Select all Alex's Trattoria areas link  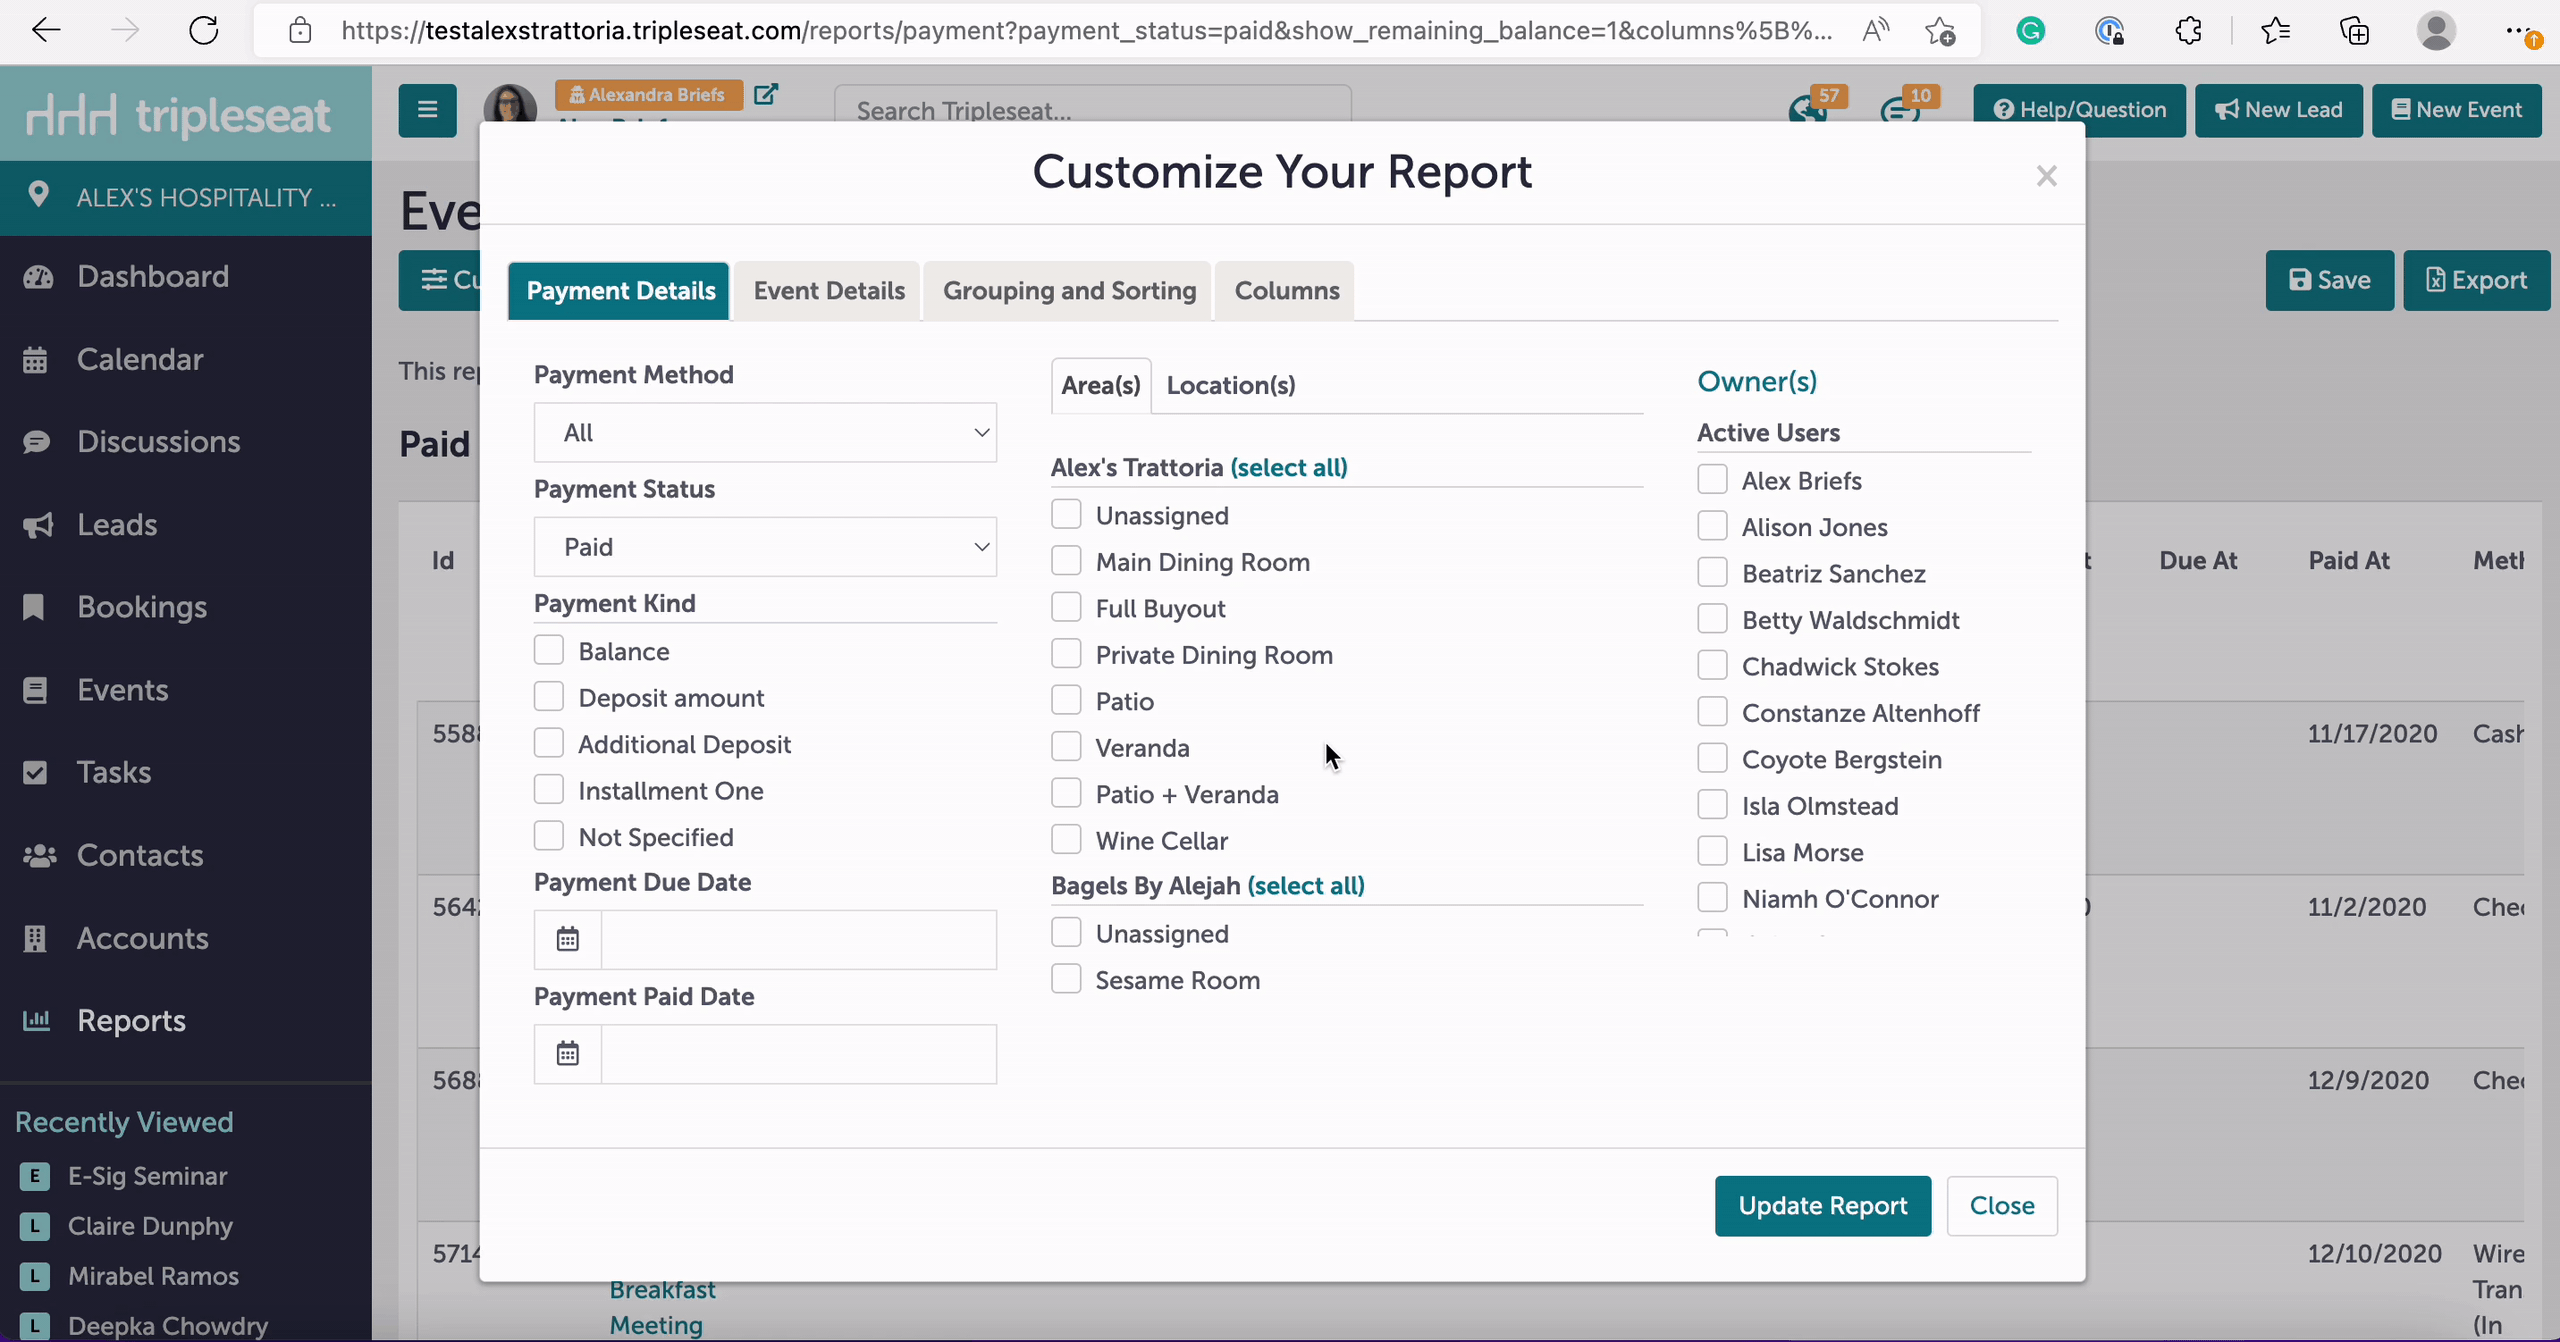1289,467
